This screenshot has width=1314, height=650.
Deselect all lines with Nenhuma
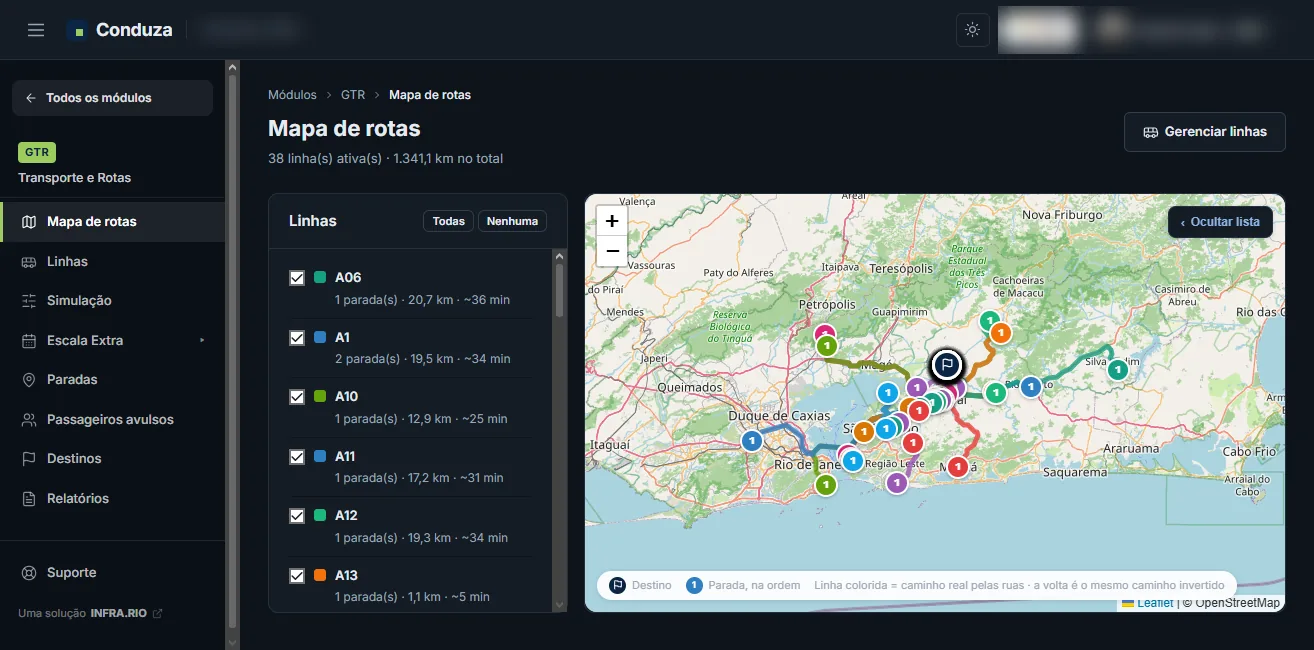pyautogui.click(x=512, y=221)
